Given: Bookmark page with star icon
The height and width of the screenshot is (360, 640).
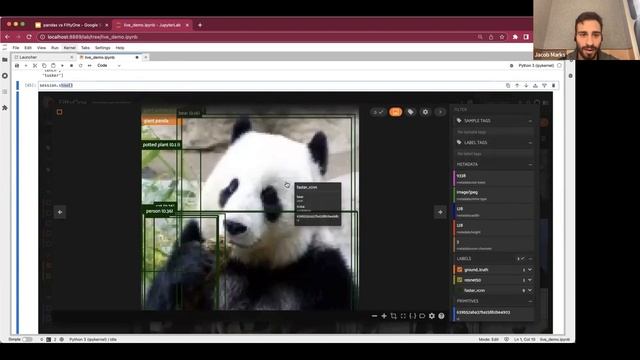Looking at the screenshot, I should [502, 37].
